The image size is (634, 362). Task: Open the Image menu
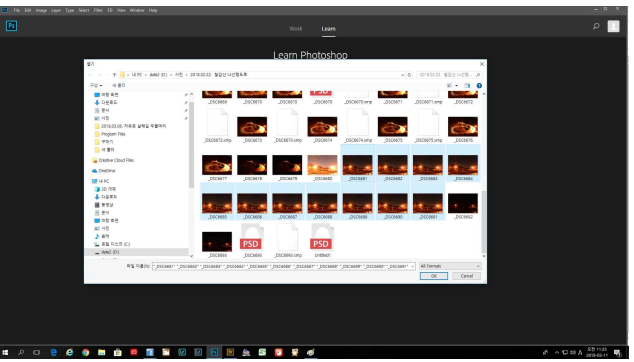[x=41, y=11]
